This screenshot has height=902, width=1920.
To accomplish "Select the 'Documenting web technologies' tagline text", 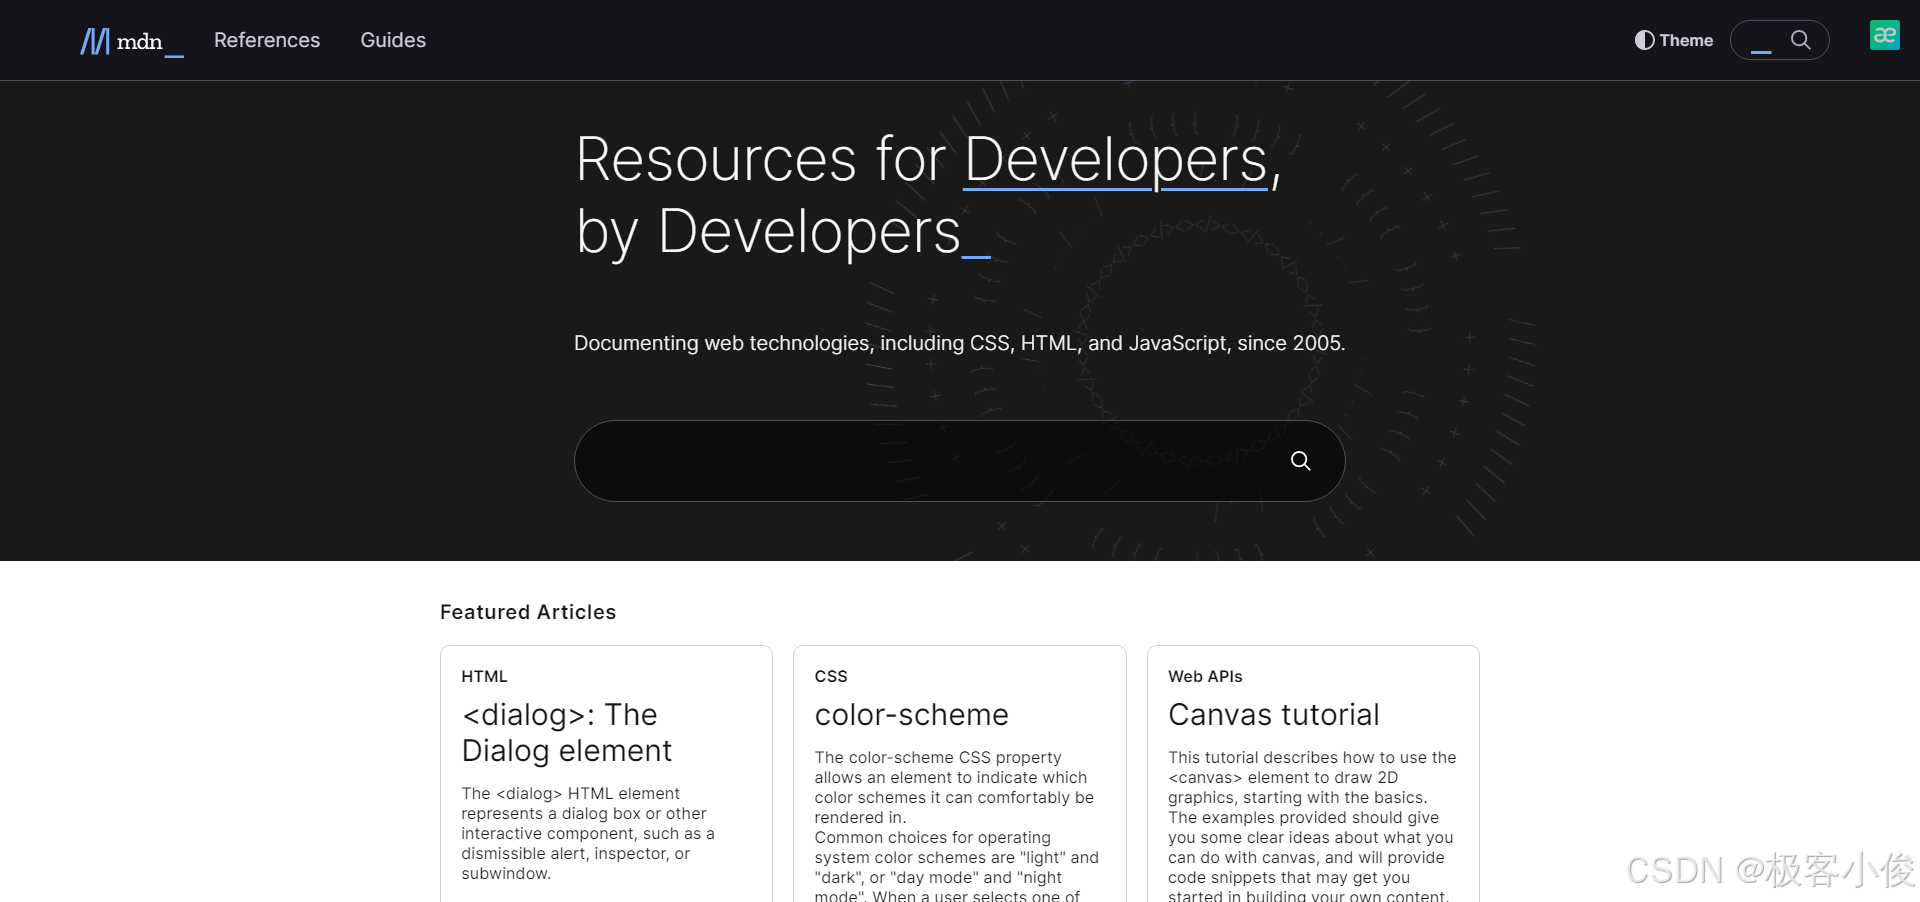I will pyautogui.click(x=959, y=343).
